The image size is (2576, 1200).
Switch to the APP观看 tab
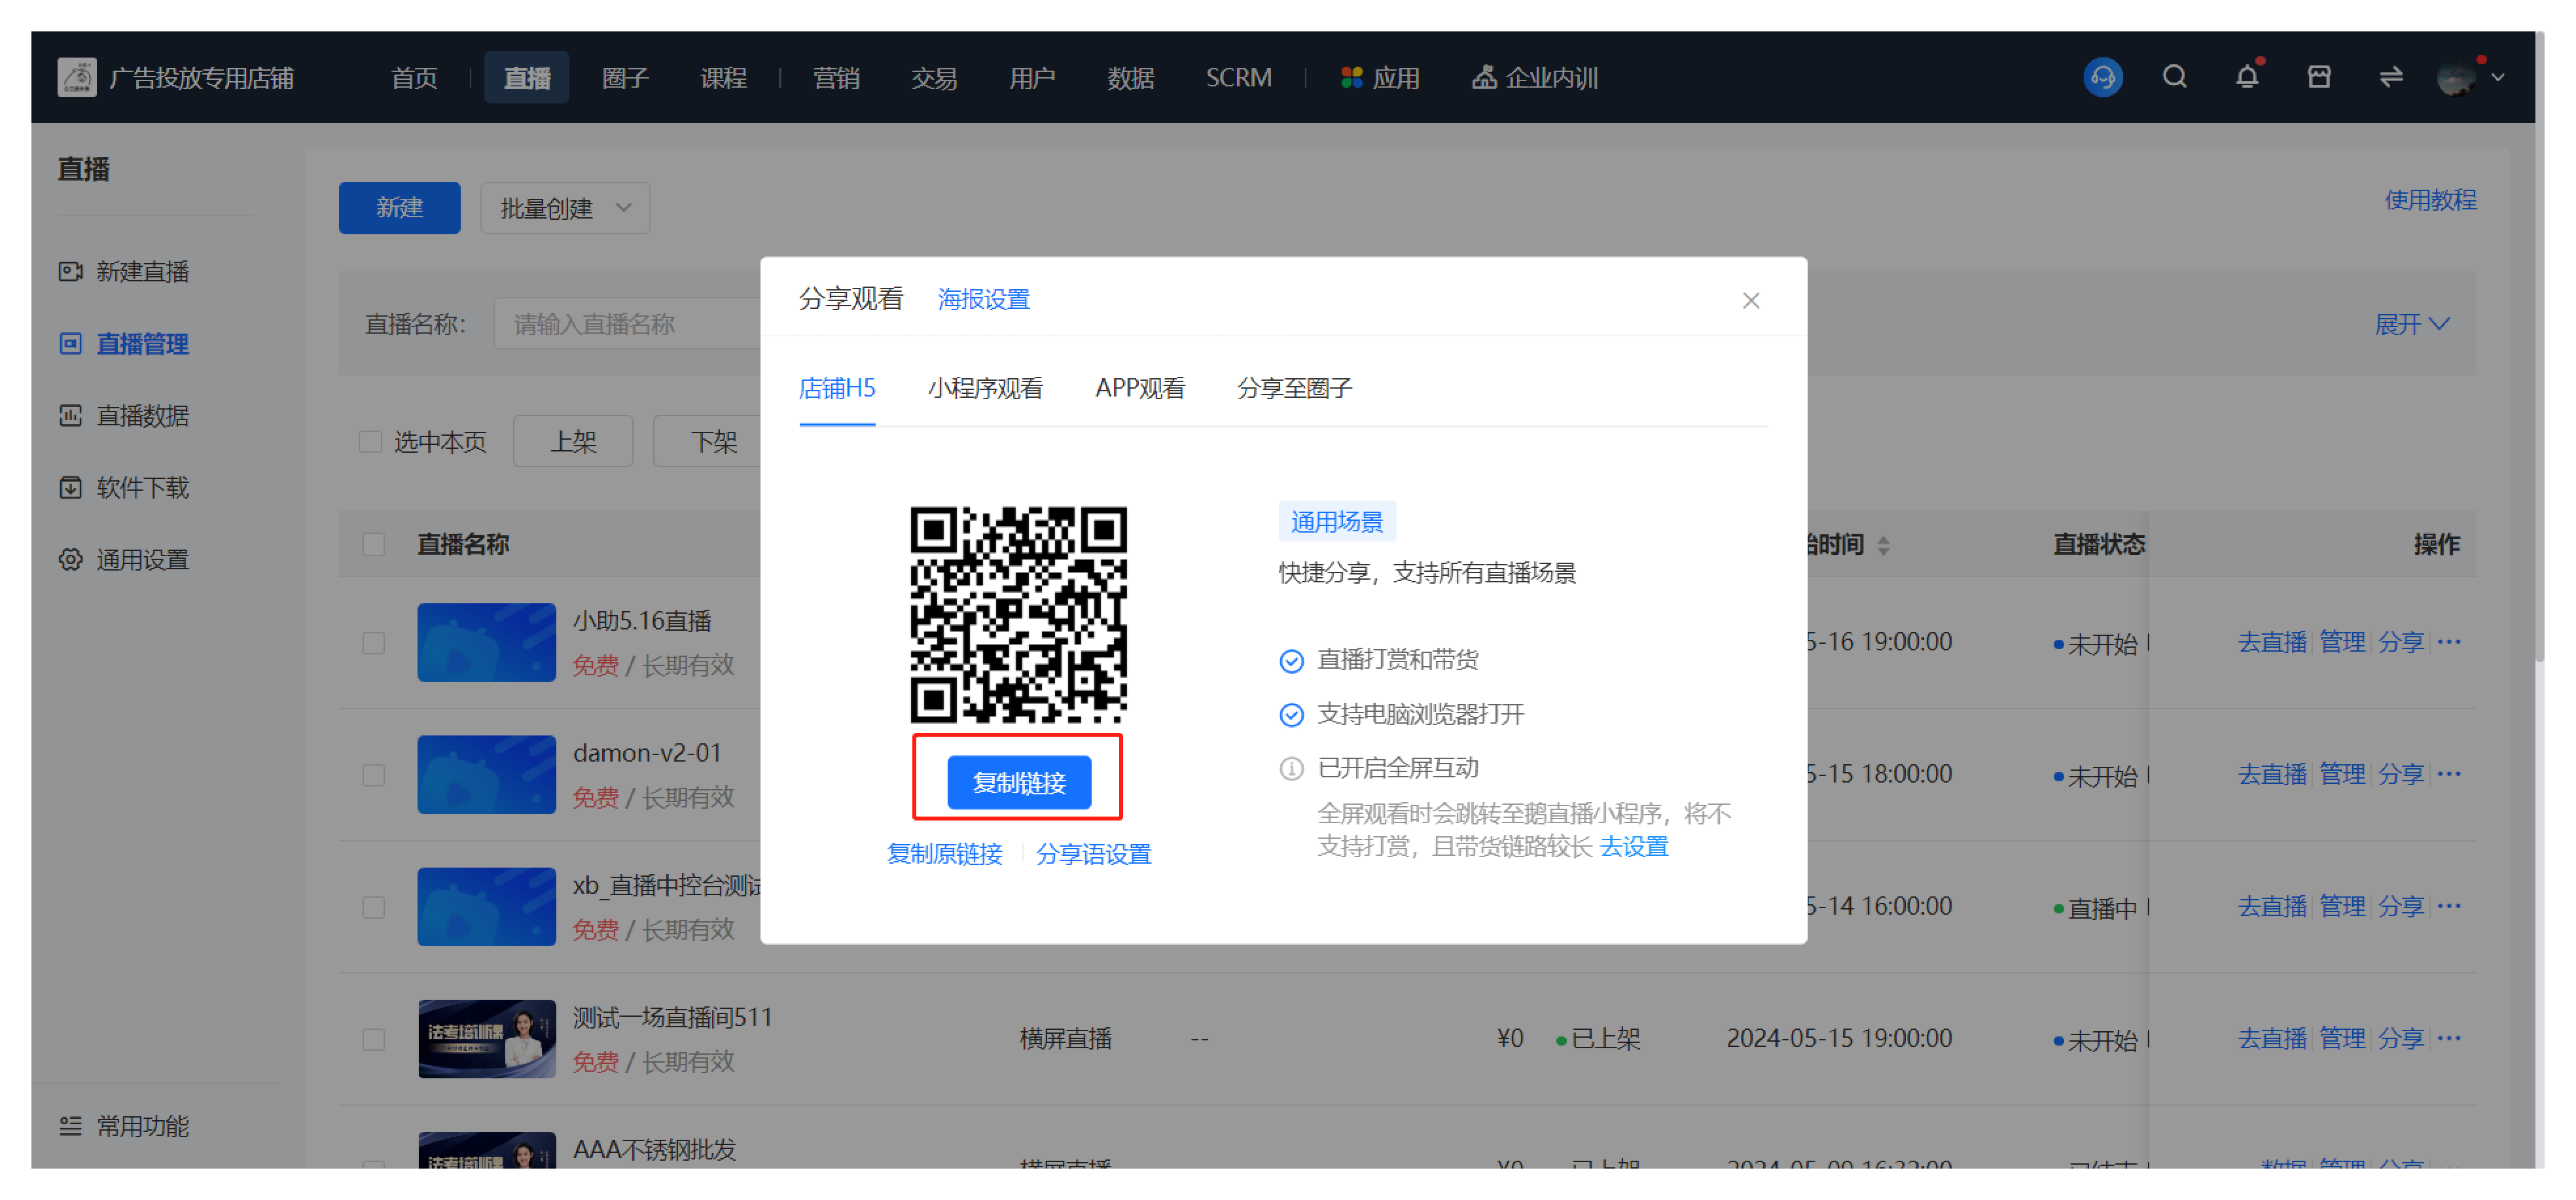point(1140,388)
